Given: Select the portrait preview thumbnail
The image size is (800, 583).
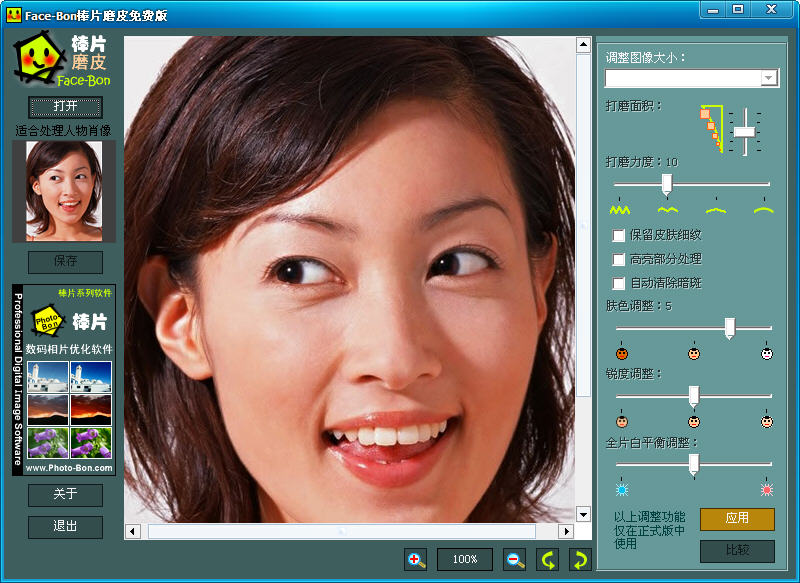Looking at the screenshot, I should click(64, 190).
